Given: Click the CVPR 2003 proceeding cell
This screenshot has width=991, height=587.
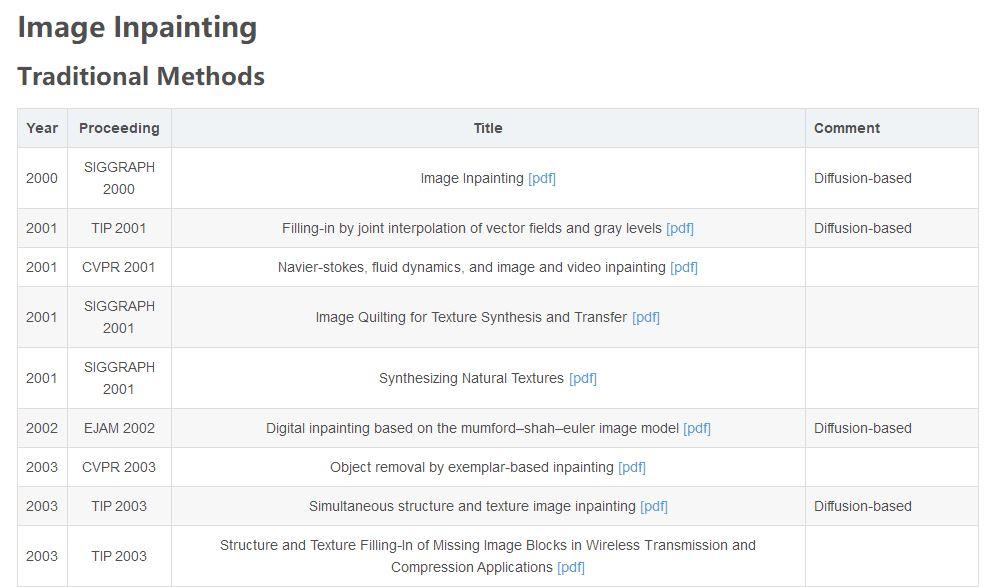Looking at the screenshot, I should pyautogui.click(x=119, y=467).
